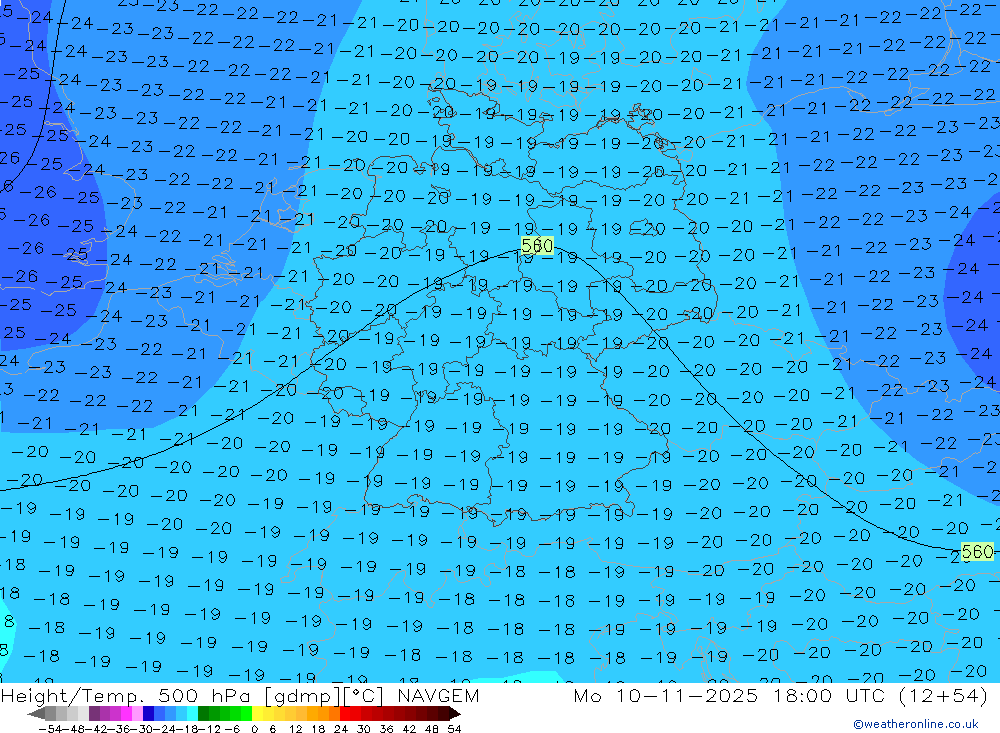
Task: Click the gray left arrow of the color scale
Action: point(36,714)
